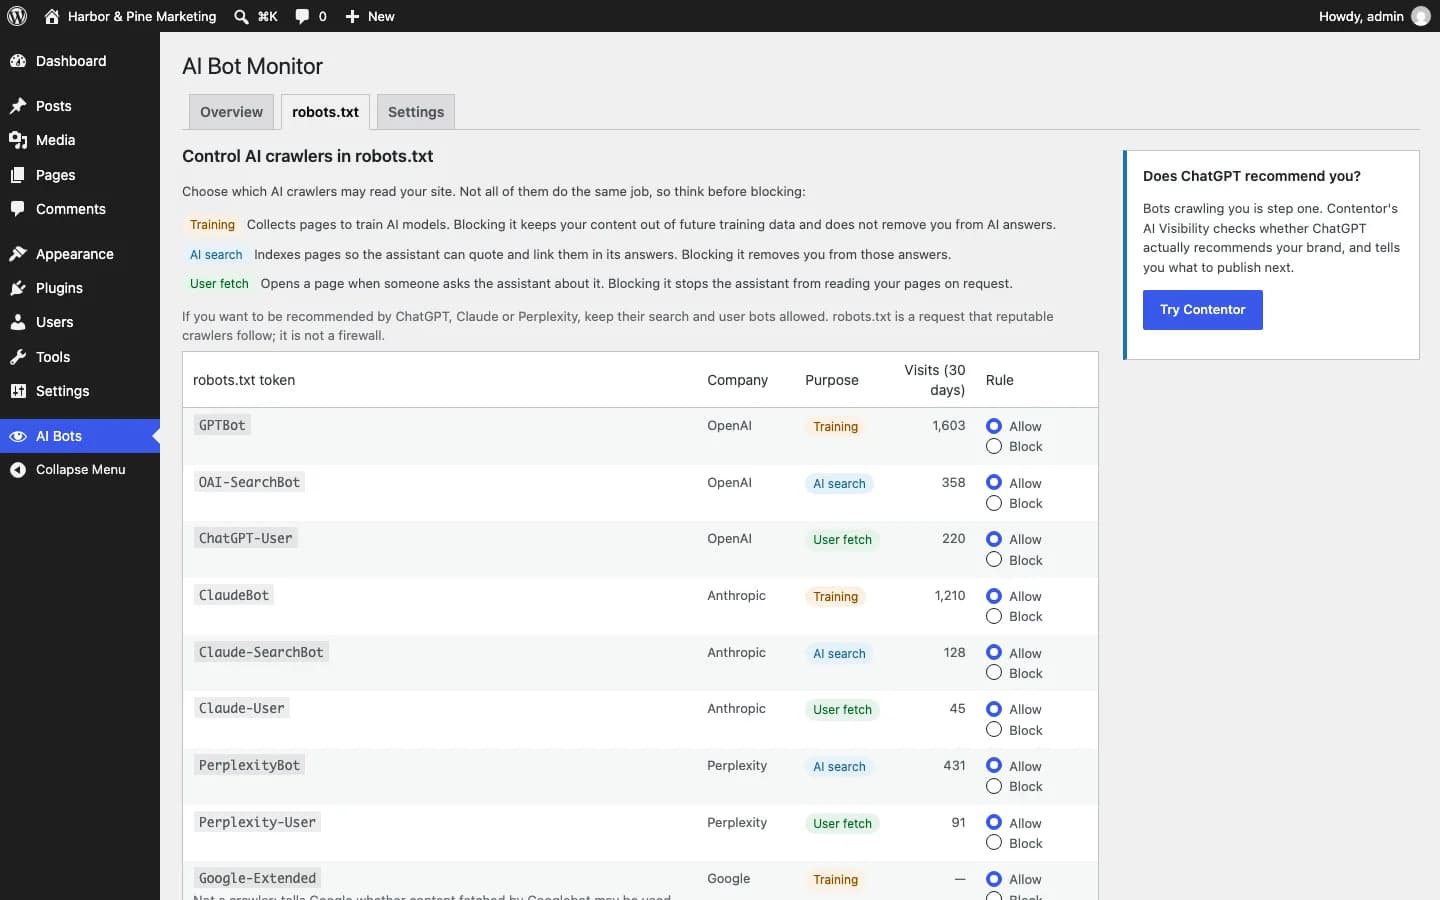Open the comments bubble icon in admin bar
Image resolution: width=1440 pixels, height=900 pixels.
(x=302, y=16)
